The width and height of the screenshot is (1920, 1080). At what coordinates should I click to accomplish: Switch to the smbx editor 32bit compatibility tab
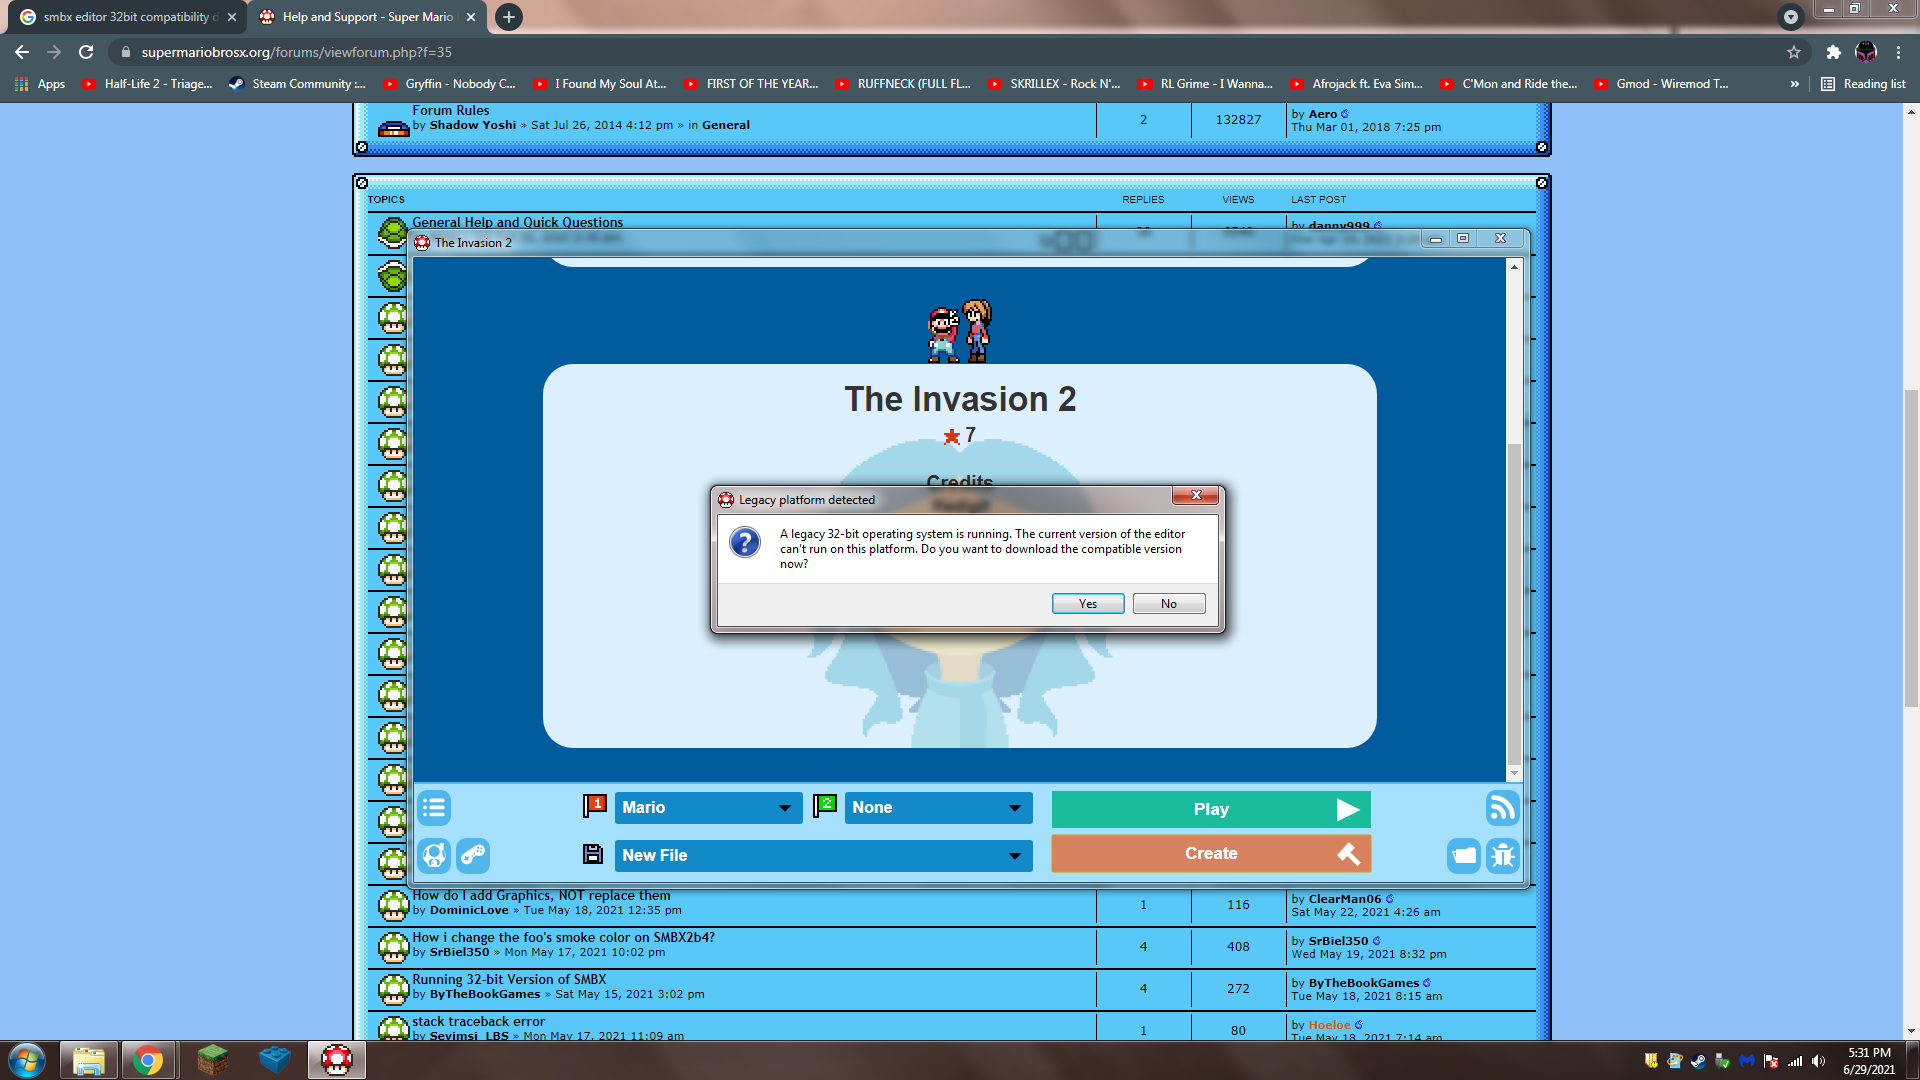point(128,17)
